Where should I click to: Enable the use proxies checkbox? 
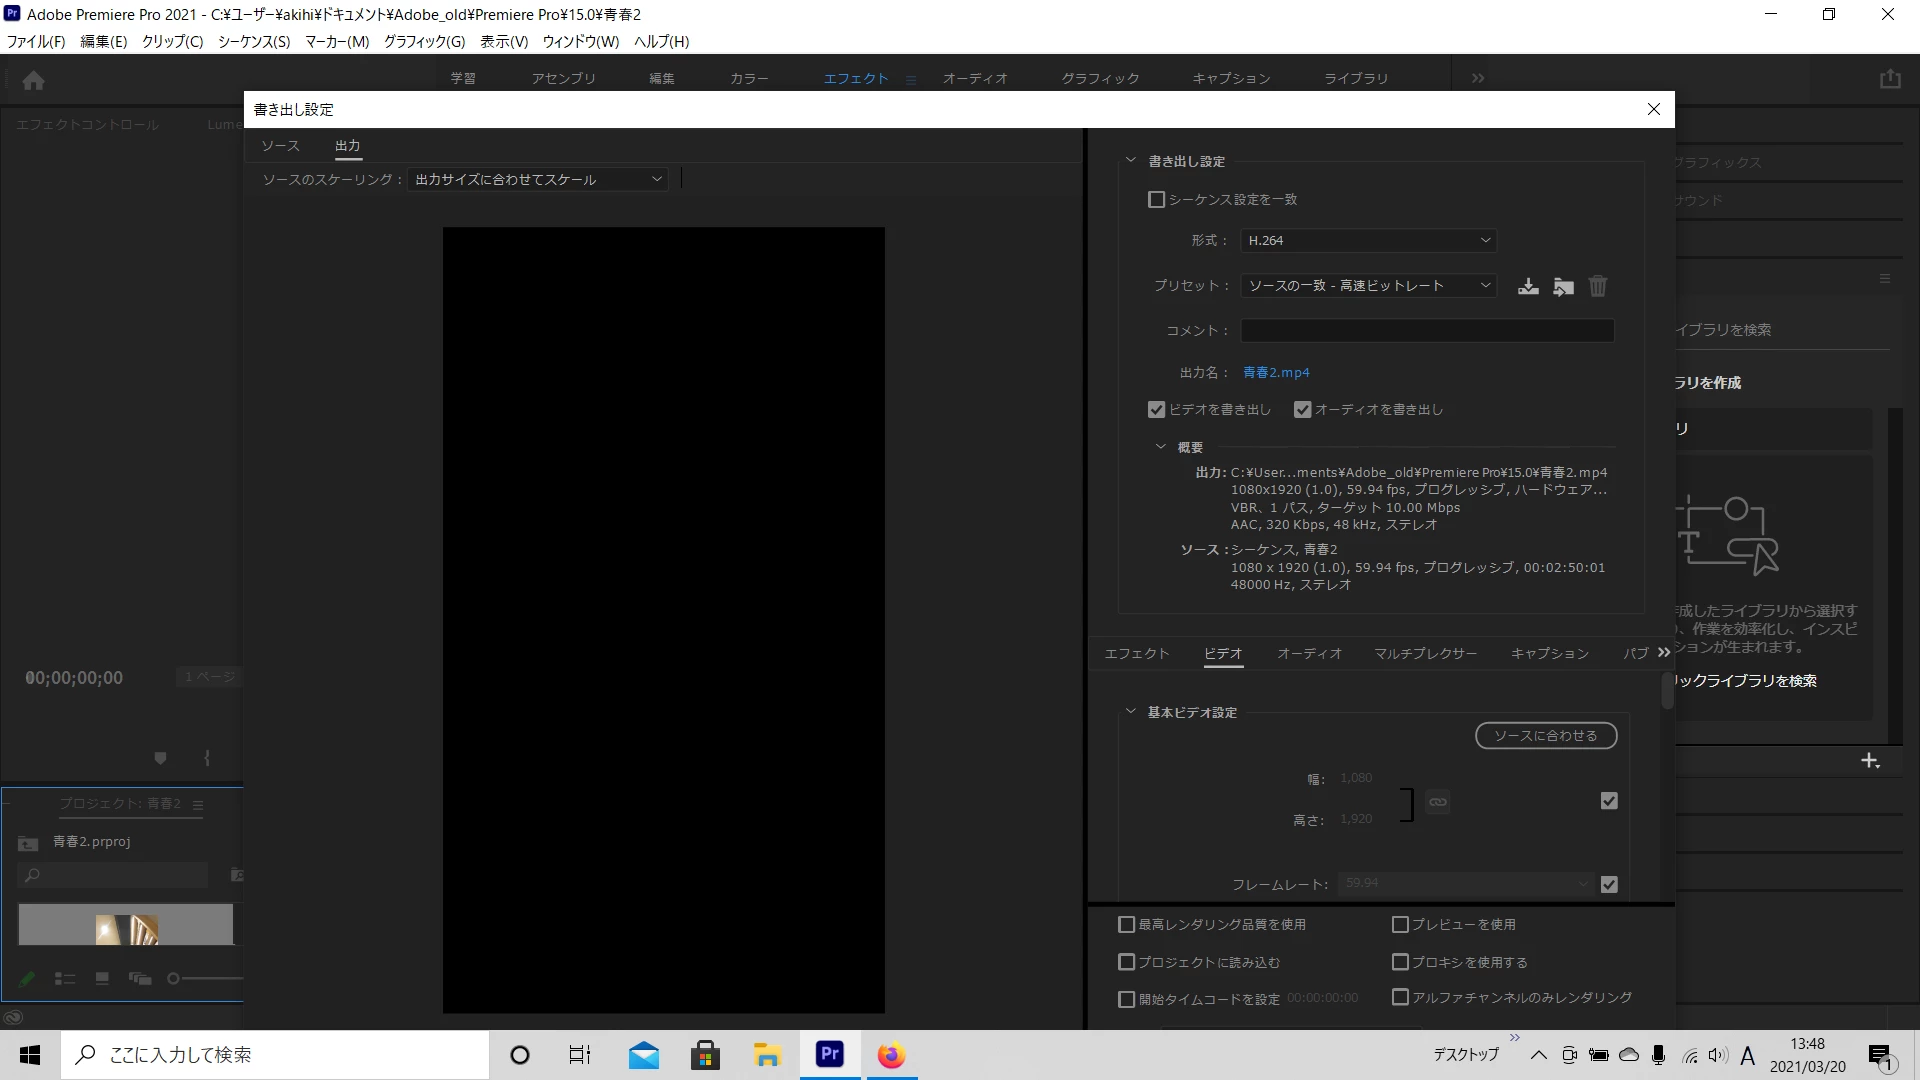1400,962
